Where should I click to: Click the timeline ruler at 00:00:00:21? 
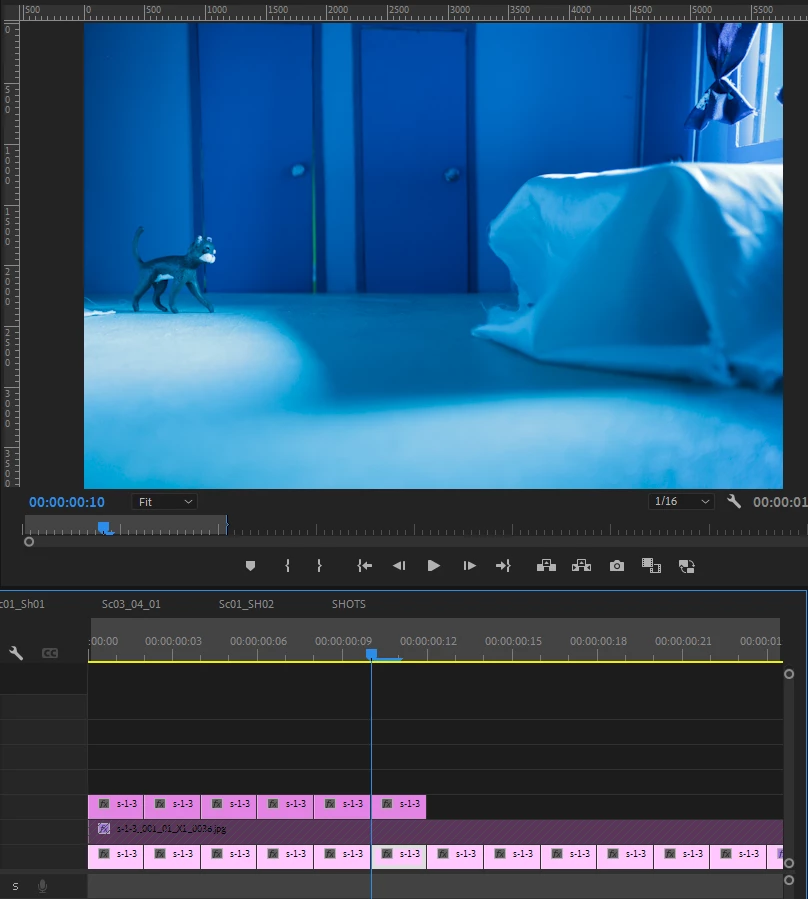[683, 642]
